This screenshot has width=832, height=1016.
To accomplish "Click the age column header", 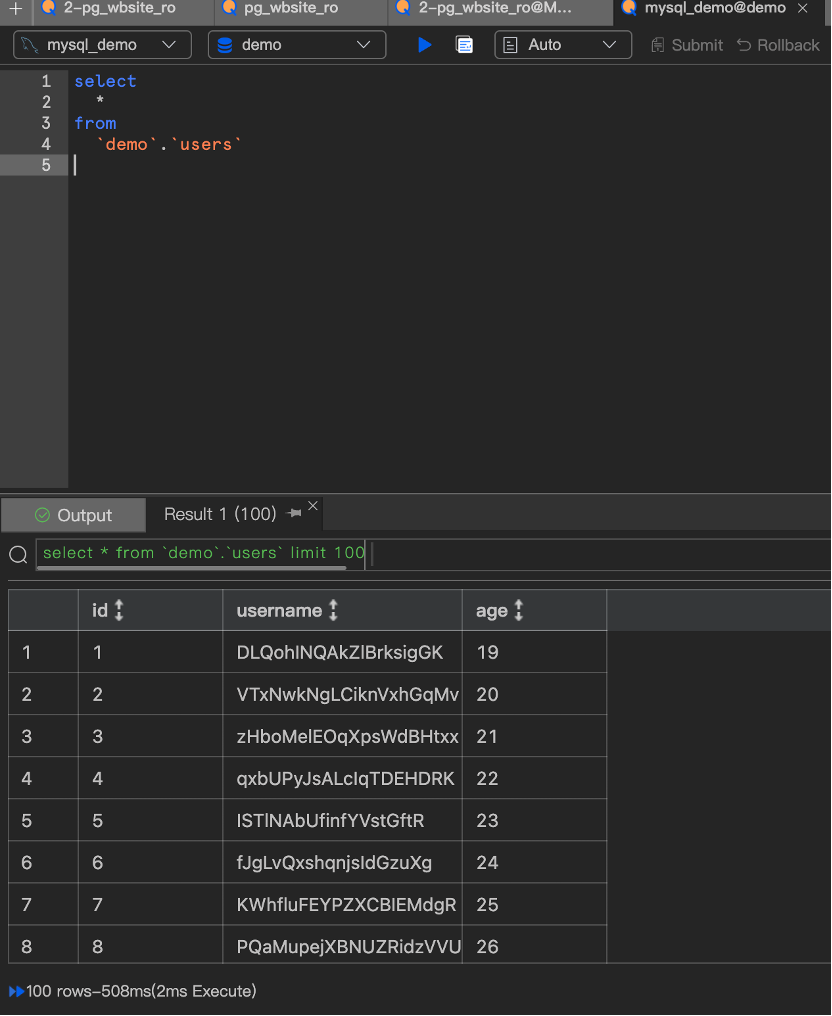I will point(535,610).
